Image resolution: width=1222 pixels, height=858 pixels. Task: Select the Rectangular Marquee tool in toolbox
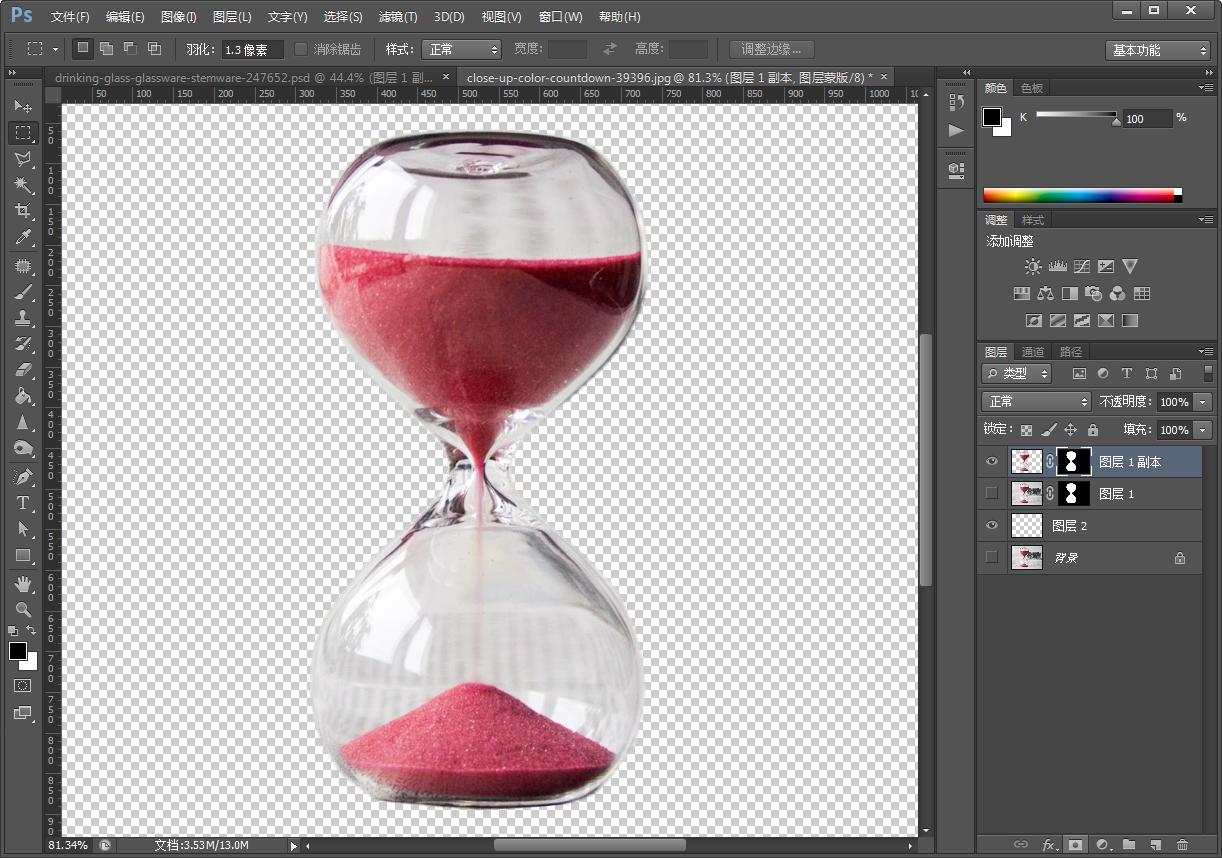(x=23, y=132)
